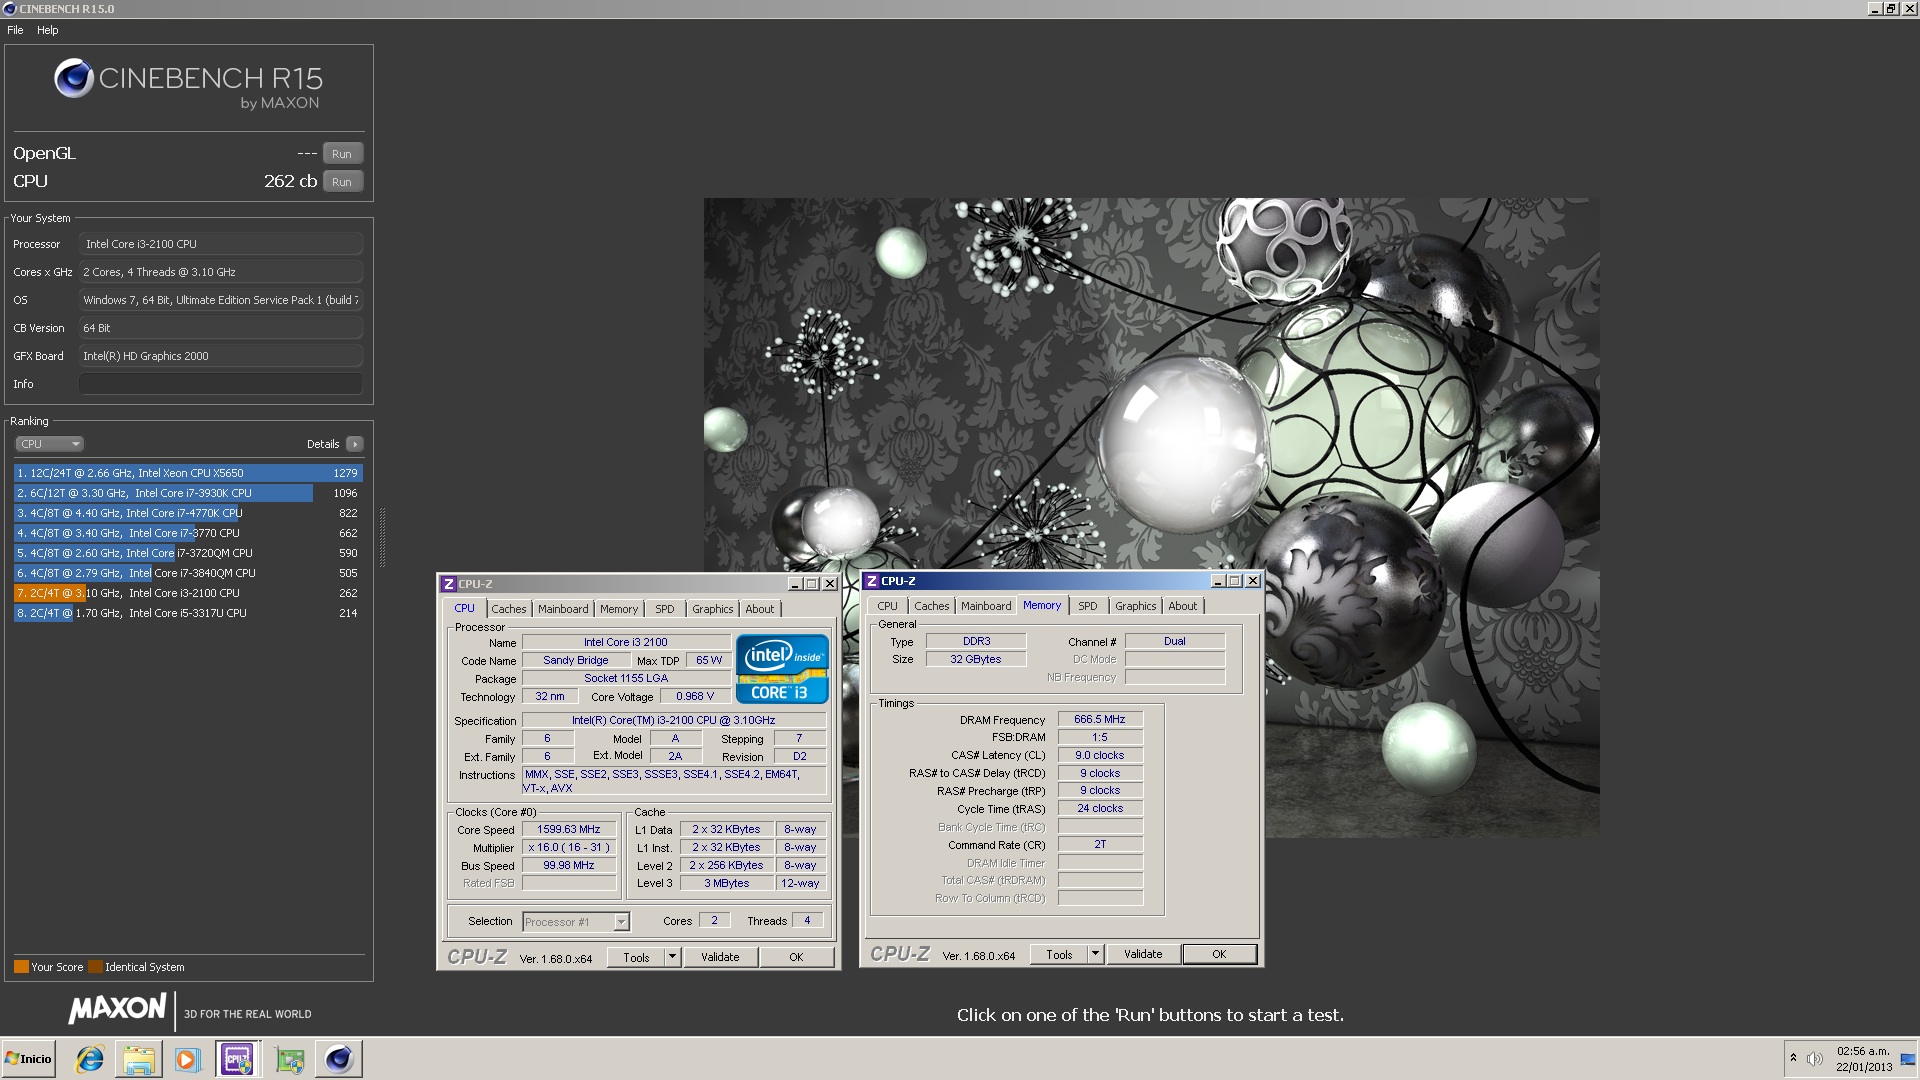Open the CPU ranking dropdown
1920x1080 pixels.
tap(49, 444)
